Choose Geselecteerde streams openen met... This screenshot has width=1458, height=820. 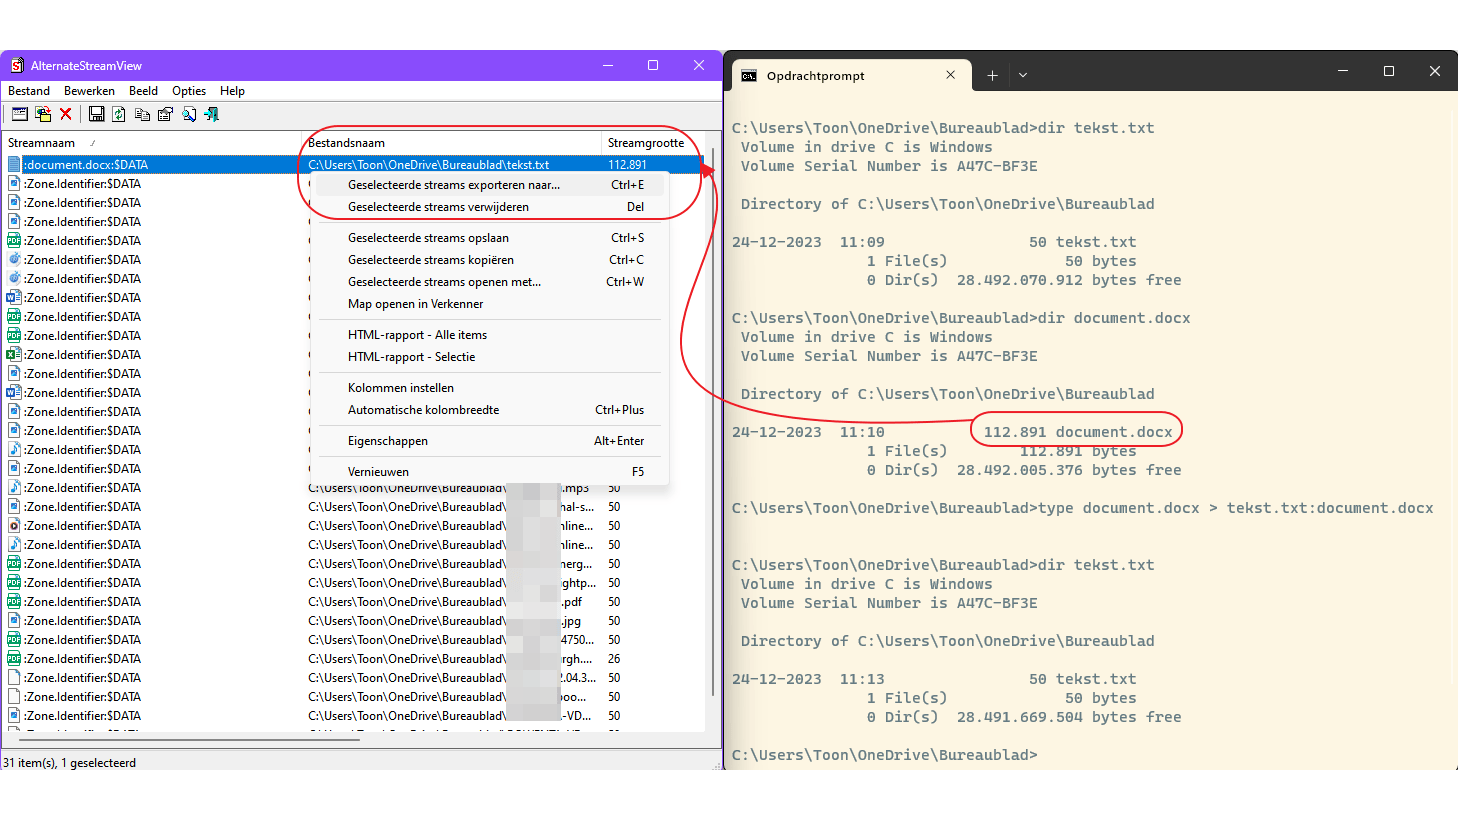(490, 282)
